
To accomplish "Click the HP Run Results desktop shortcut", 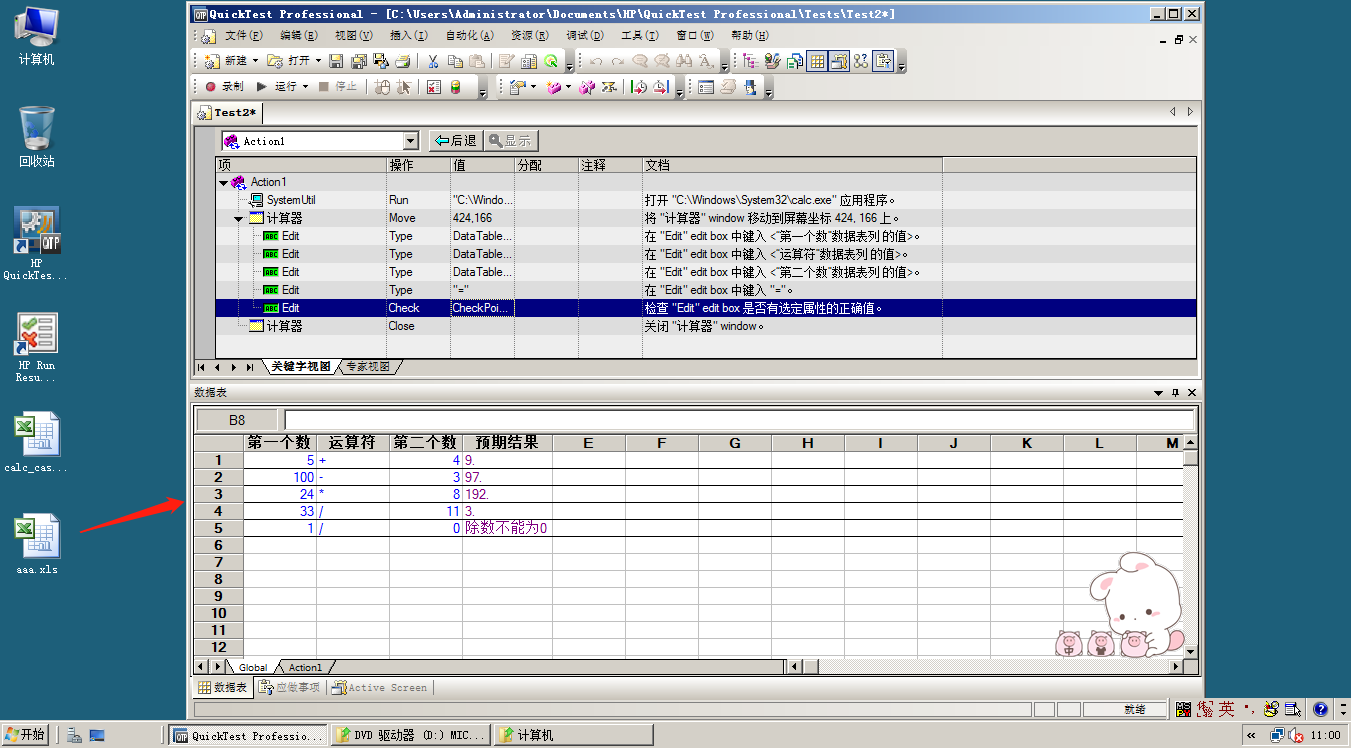I will click(37, 347).
